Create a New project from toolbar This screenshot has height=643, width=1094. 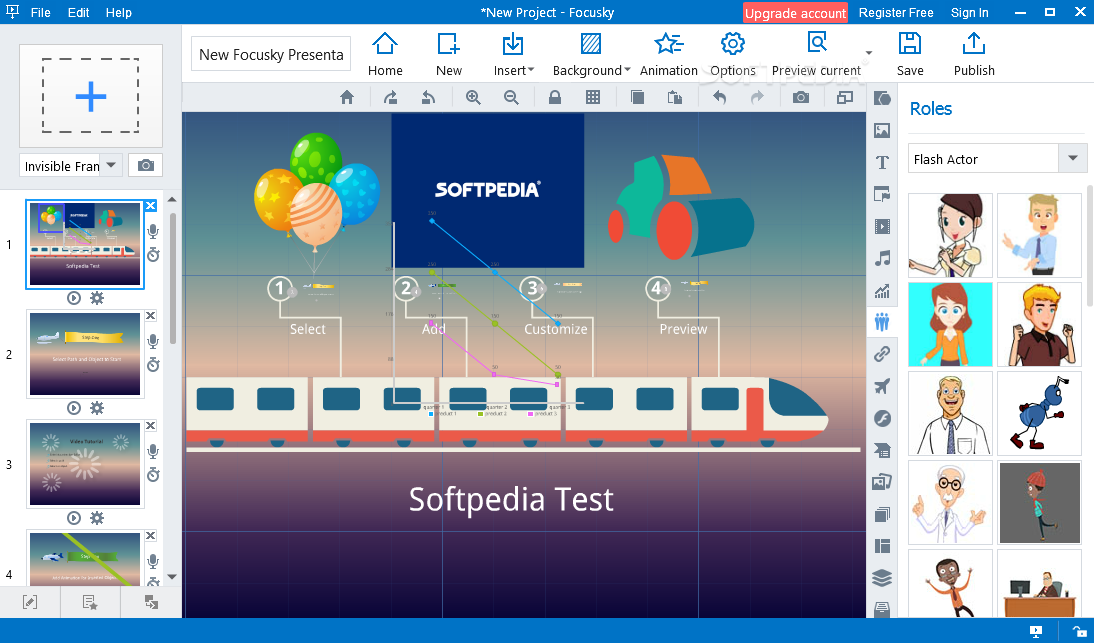coord(449,54)
